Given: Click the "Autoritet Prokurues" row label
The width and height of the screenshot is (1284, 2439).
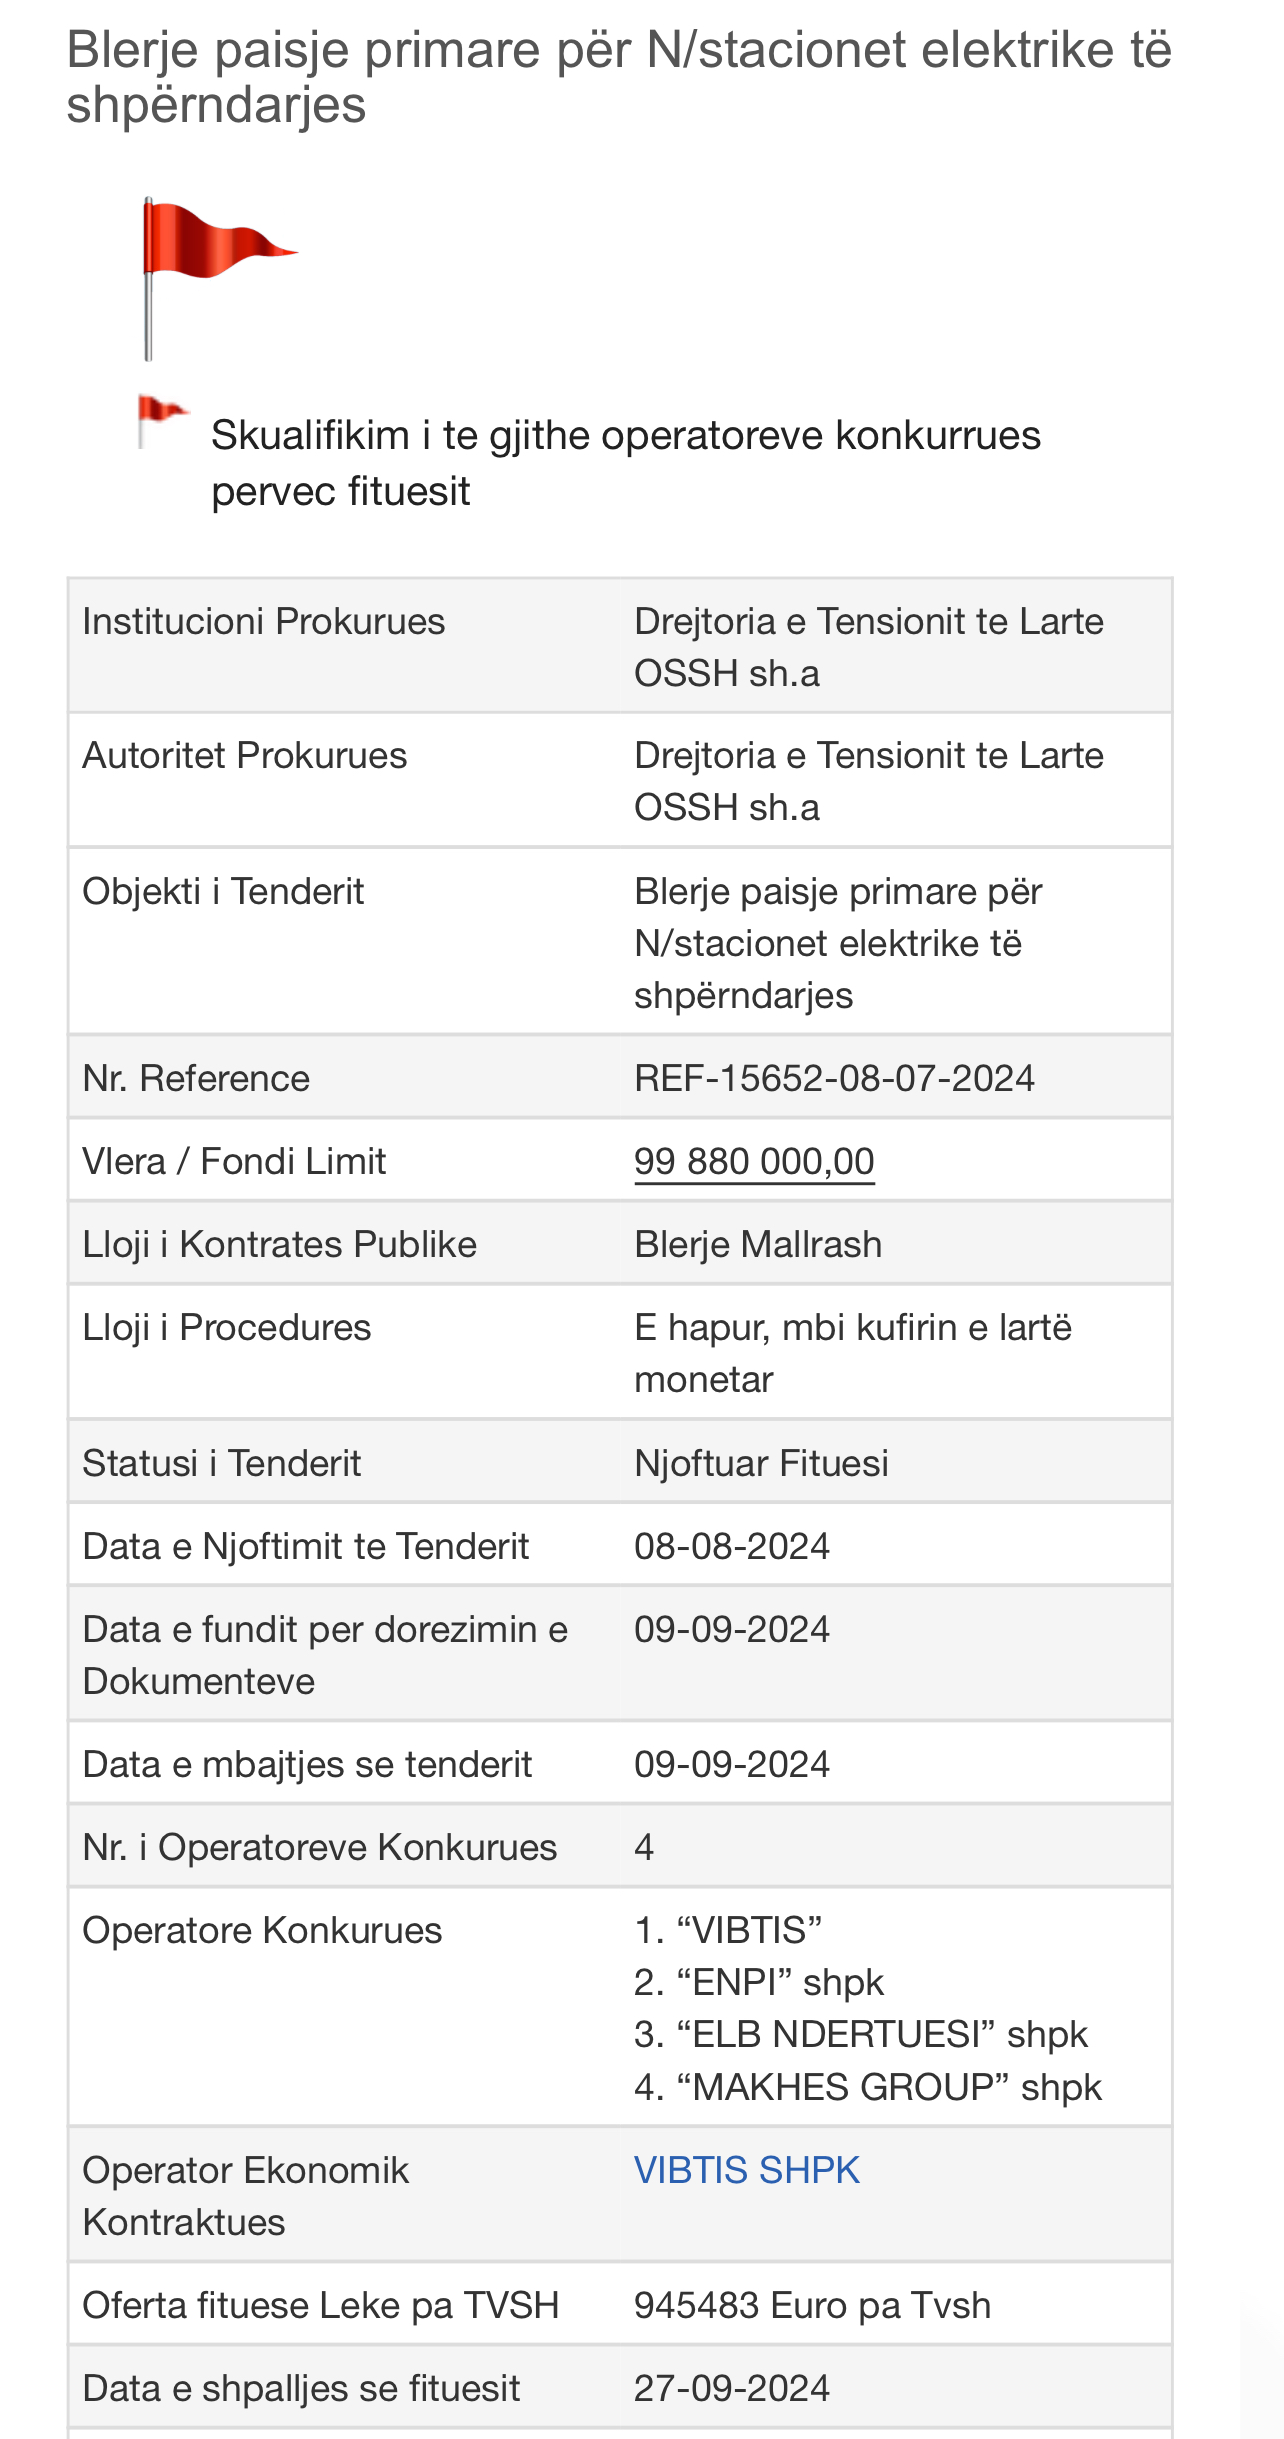Looking at the screenshot, I should pyautogui.click(x=245, y=755).
